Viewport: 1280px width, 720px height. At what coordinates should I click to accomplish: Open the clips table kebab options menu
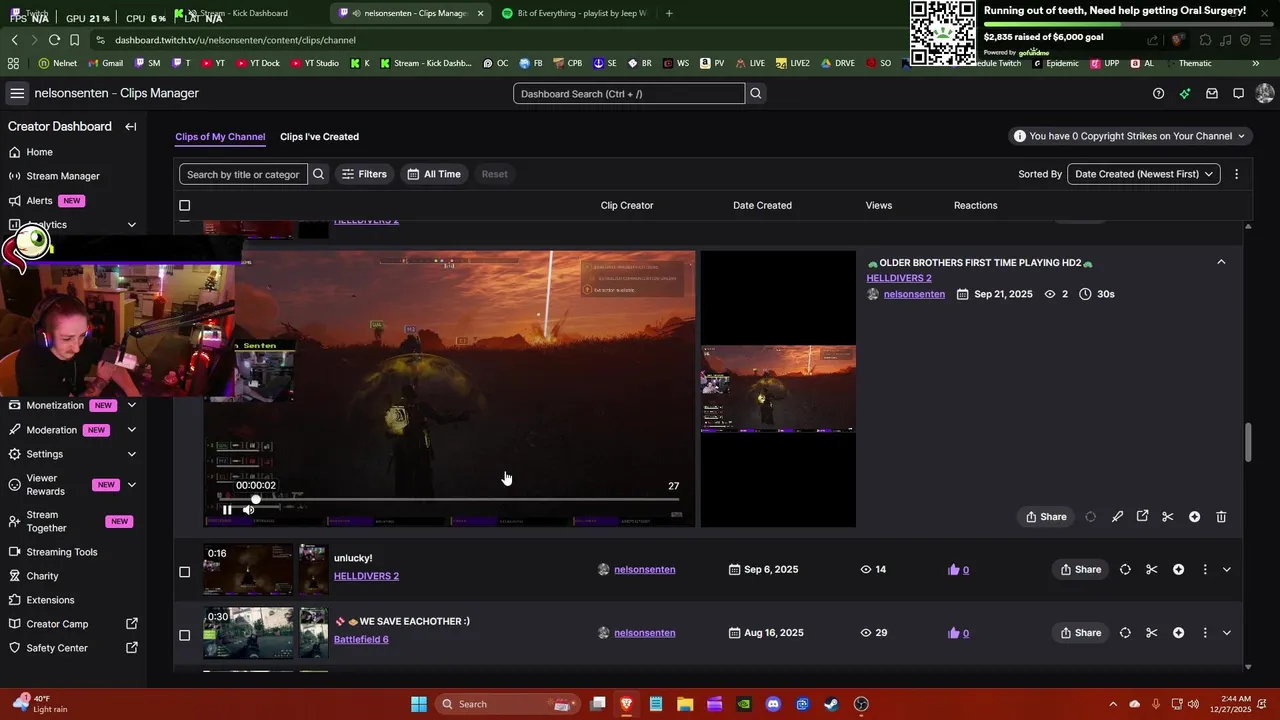(1236, 174)
